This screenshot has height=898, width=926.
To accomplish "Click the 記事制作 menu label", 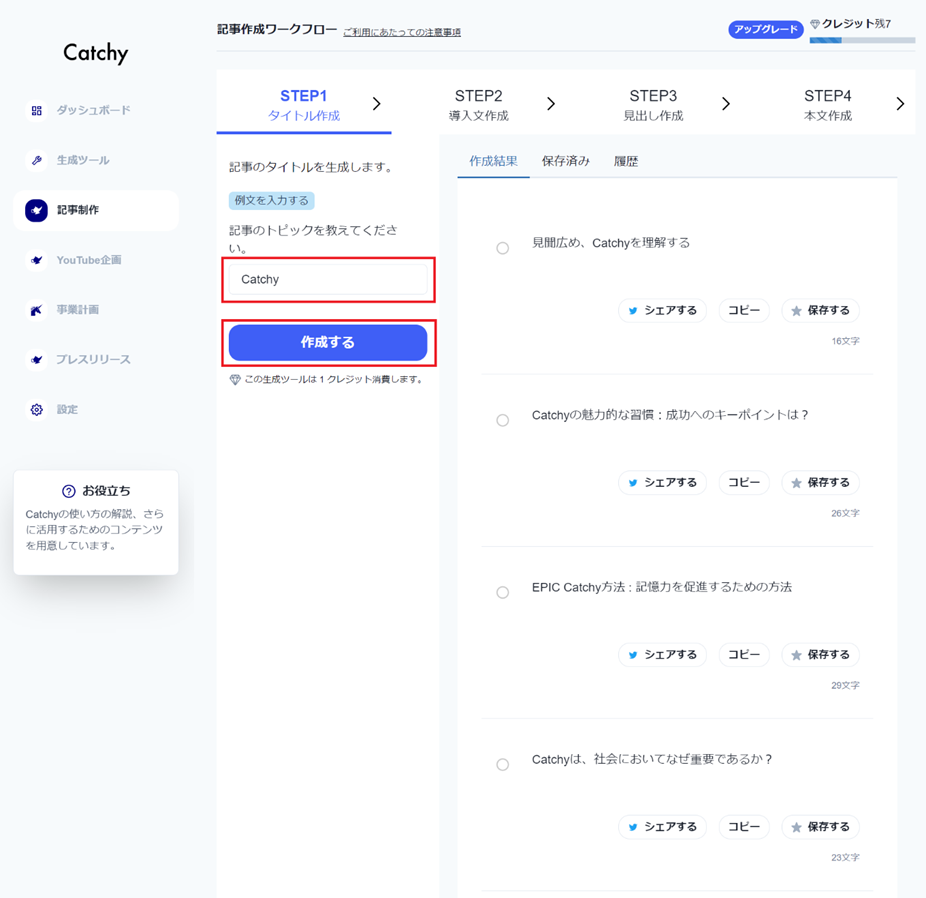I will point(78,210).
